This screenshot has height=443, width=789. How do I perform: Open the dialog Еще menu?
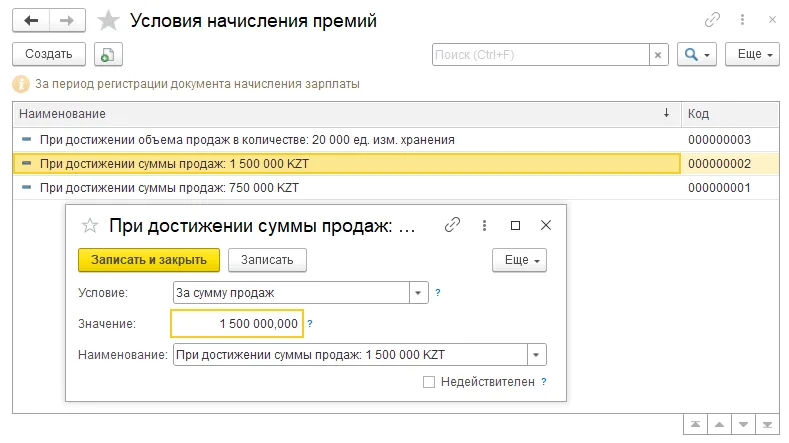[519, 260]
